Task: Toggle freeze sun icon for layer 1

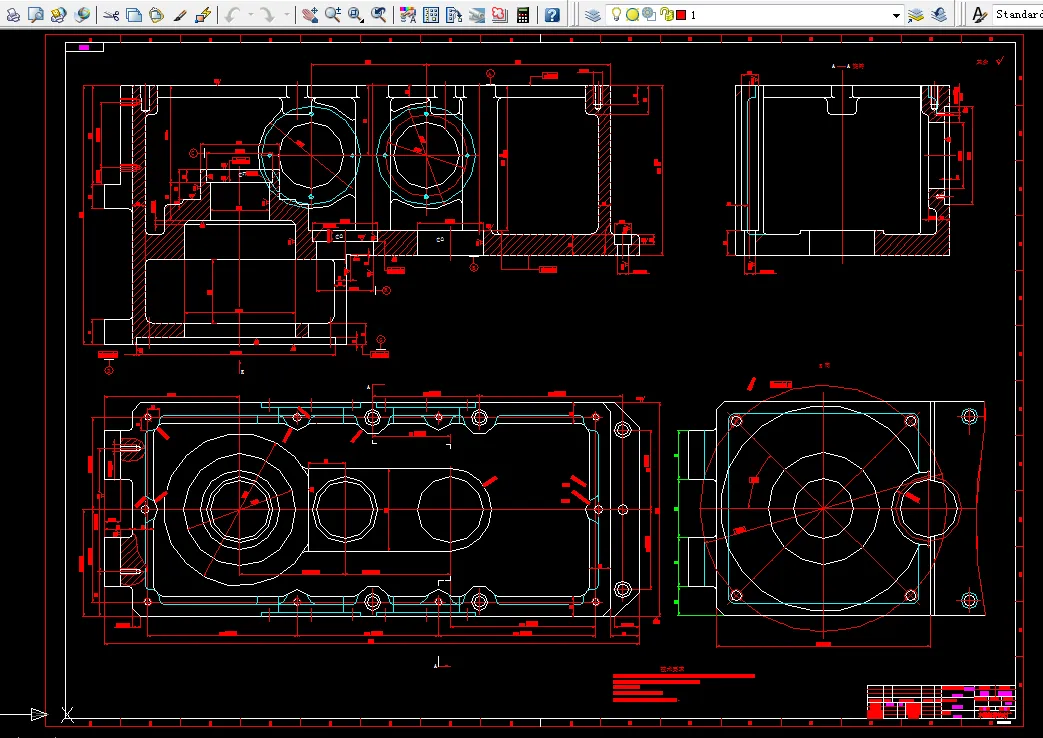Action: (x=633, y=15)
